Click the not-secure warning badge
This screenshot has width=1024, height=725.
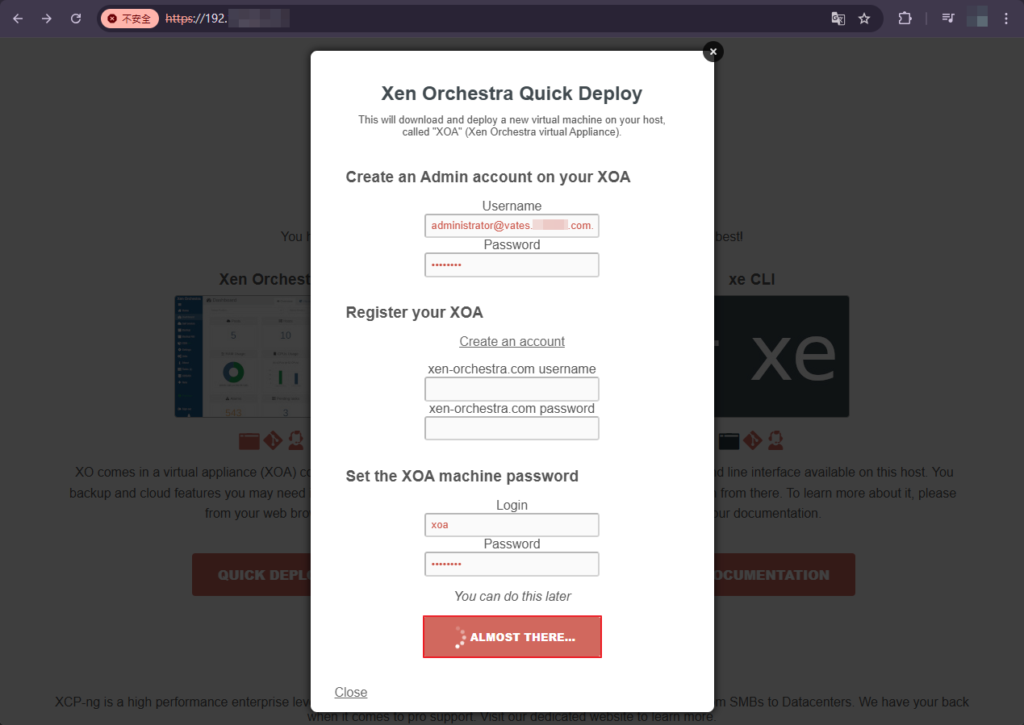[129, 18]
